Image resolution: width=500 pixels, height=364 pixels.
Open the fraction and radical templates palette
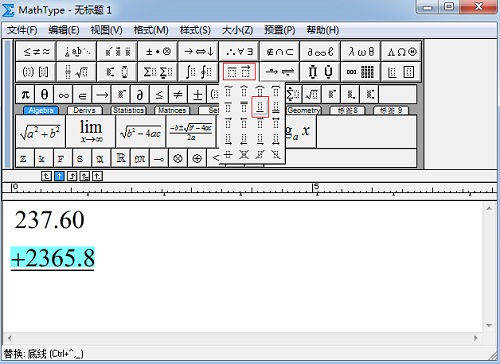(x=77, y=71)
